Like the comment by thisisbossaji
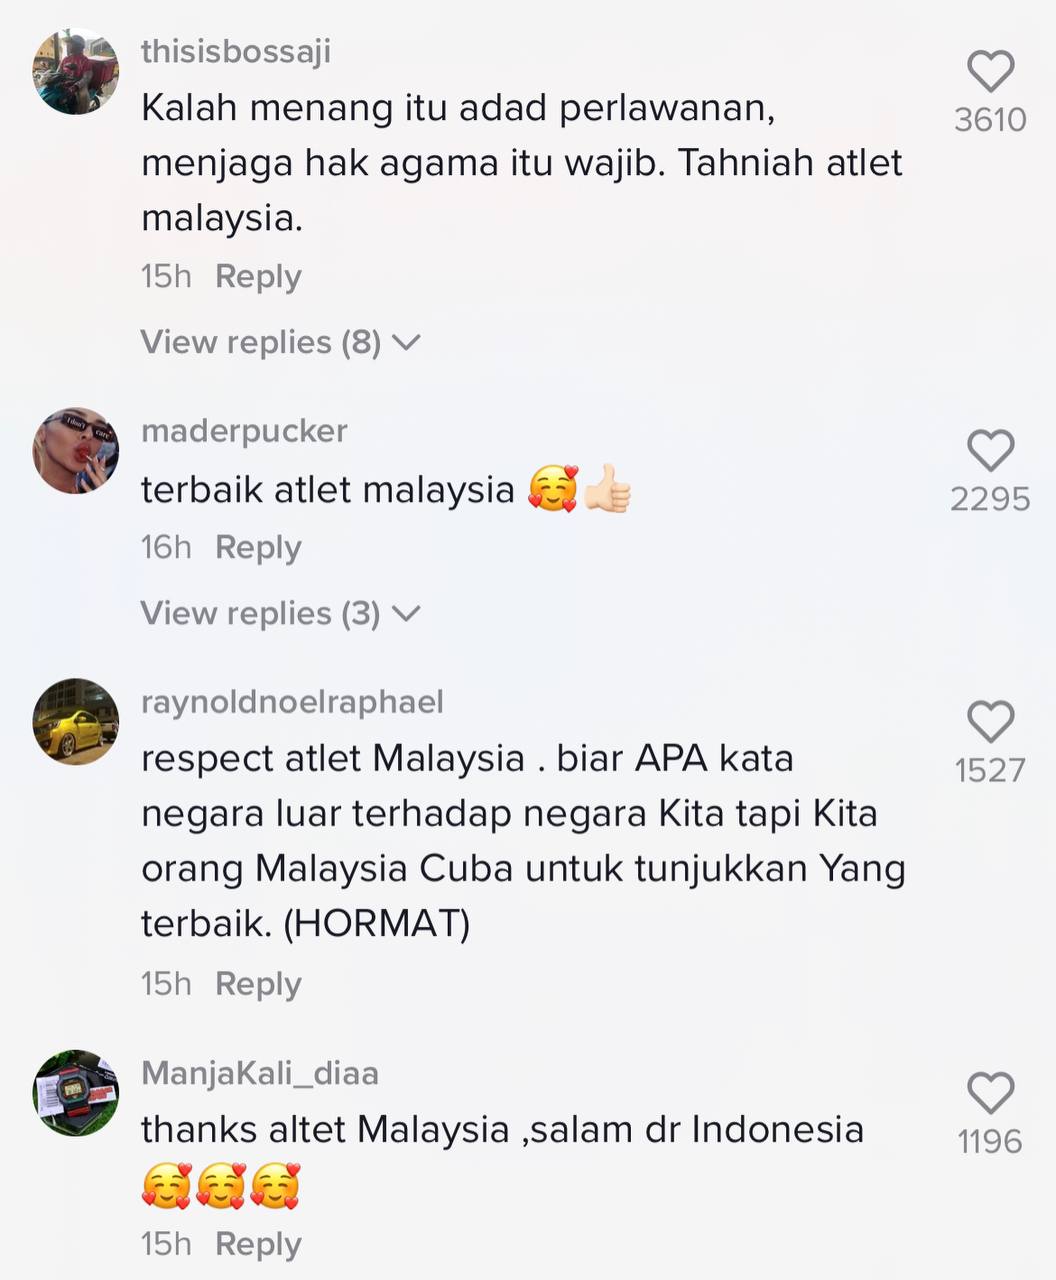 (x=990, y=72)
